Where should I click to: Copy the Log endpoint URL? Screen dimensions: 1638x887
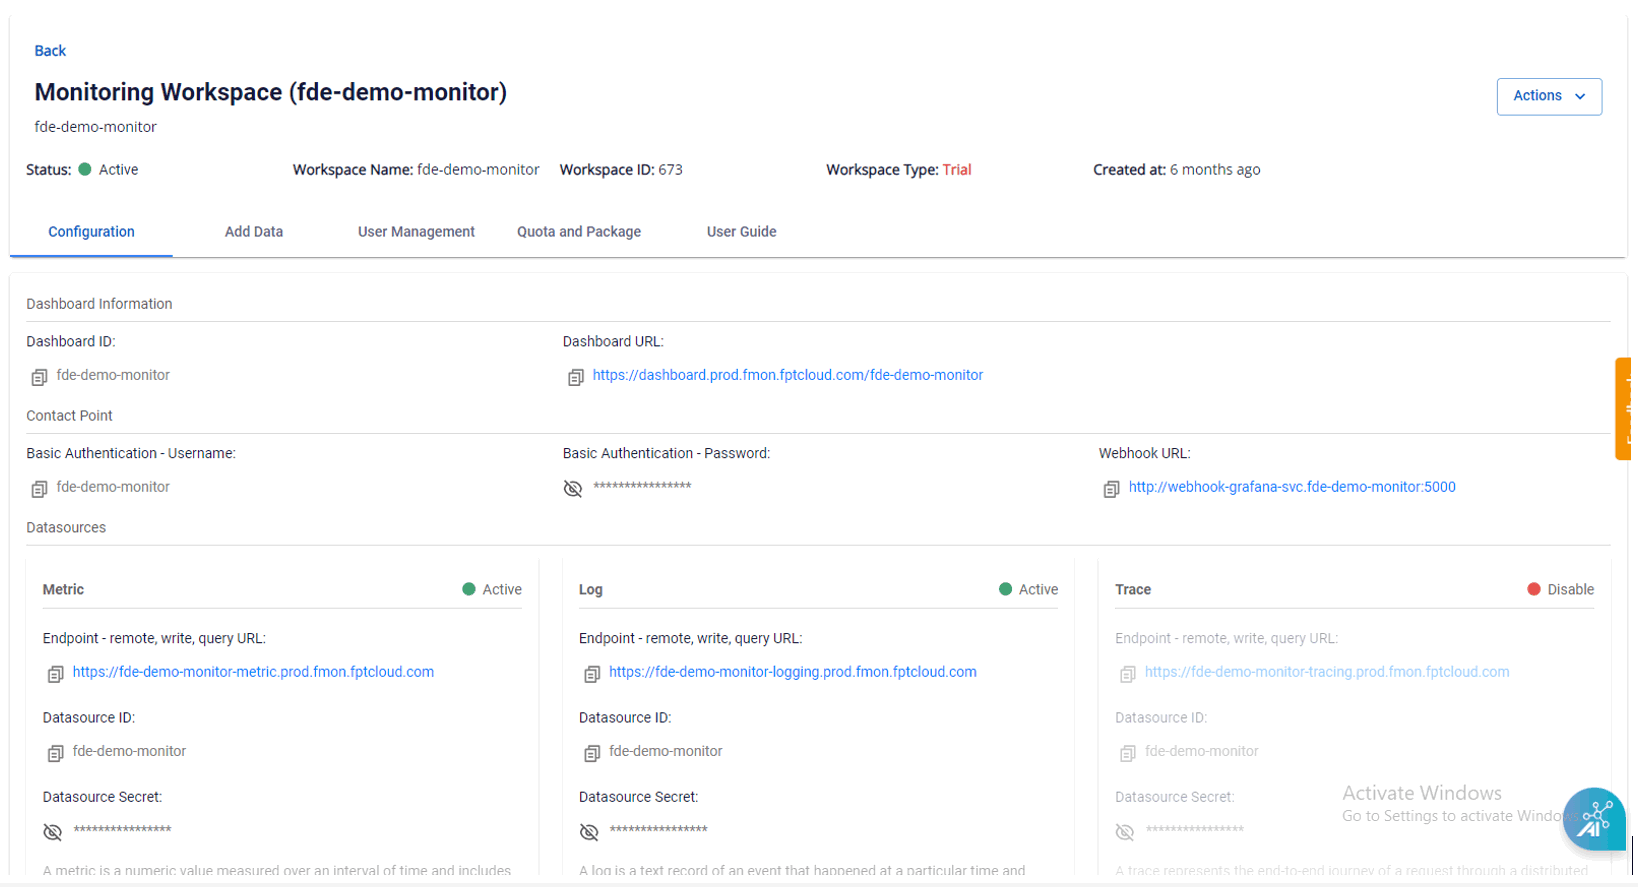click(x=592, y=674)
